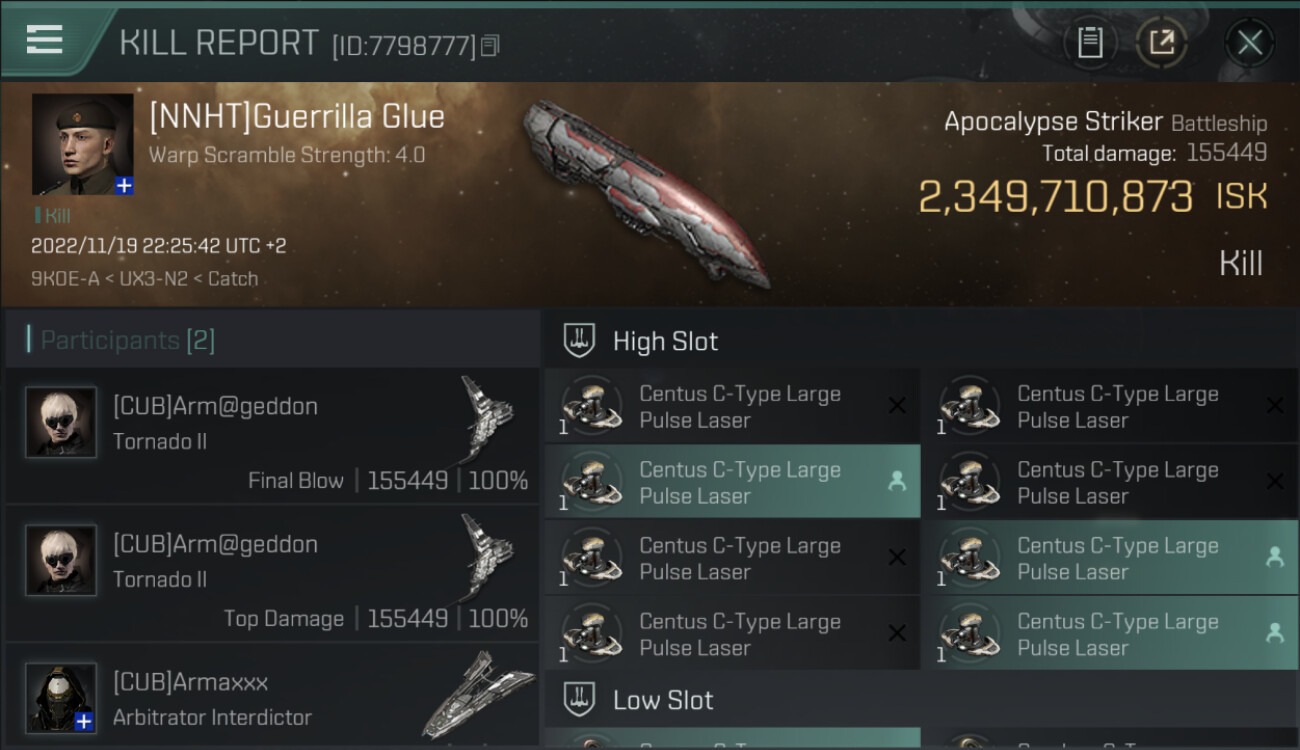Click the High Slot section icon
This screenshot has width=1300, height=750.
pyautogui.click(x=580, y=341)
